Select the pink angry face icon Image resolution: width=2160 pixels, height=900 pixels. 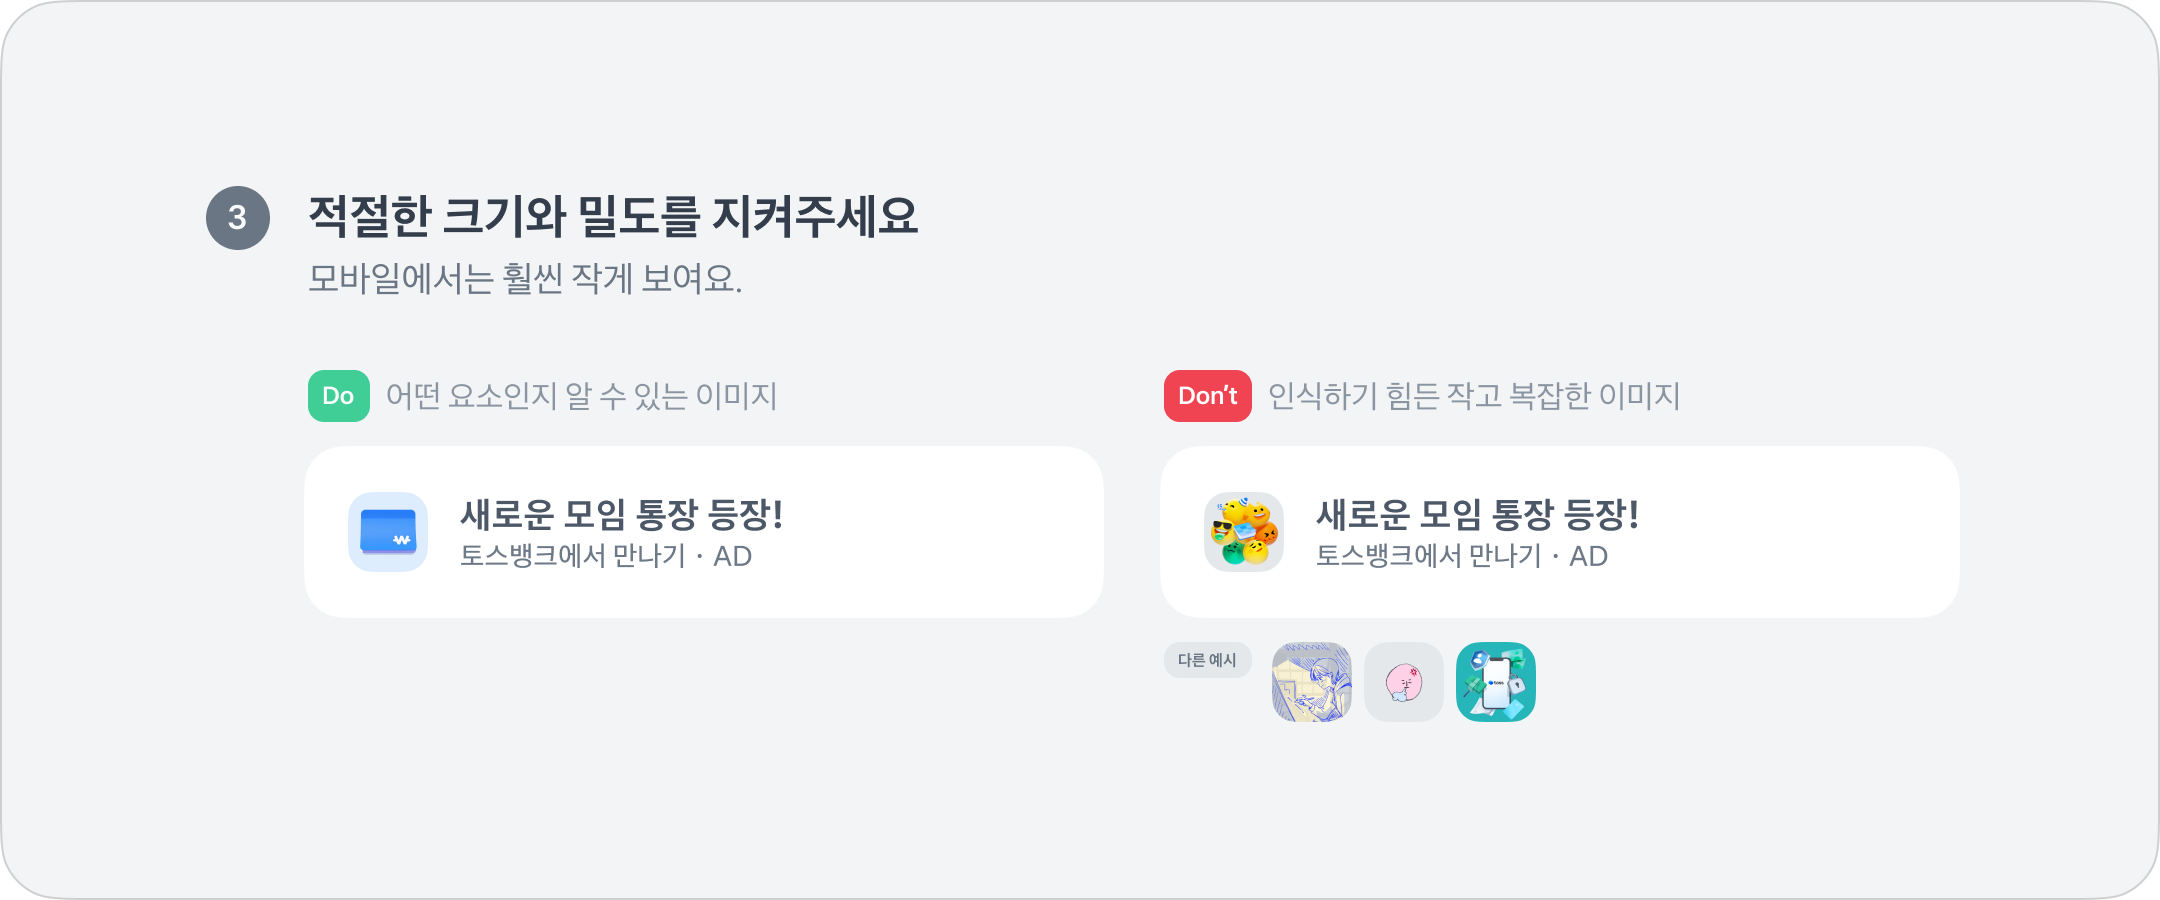pyautogui.click(x=1404, y=682)
